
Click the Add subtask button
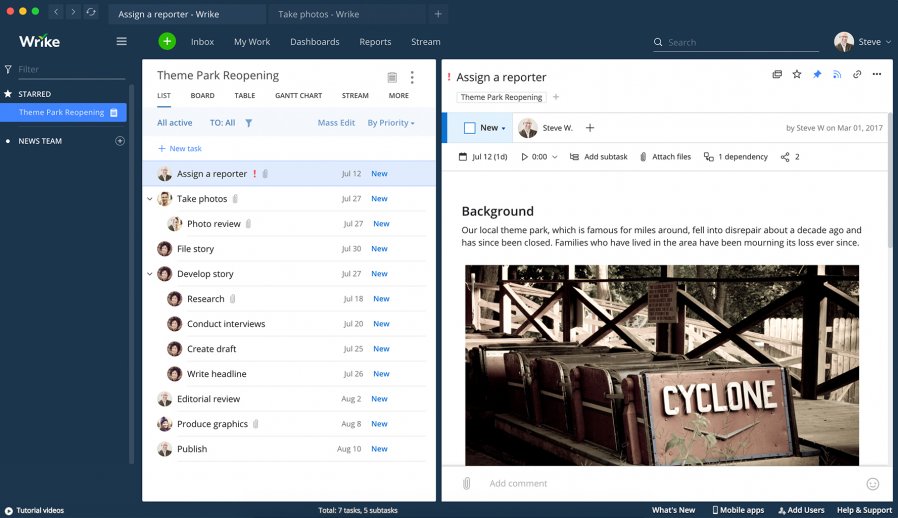pyautogui.click(x=598, y=156)
